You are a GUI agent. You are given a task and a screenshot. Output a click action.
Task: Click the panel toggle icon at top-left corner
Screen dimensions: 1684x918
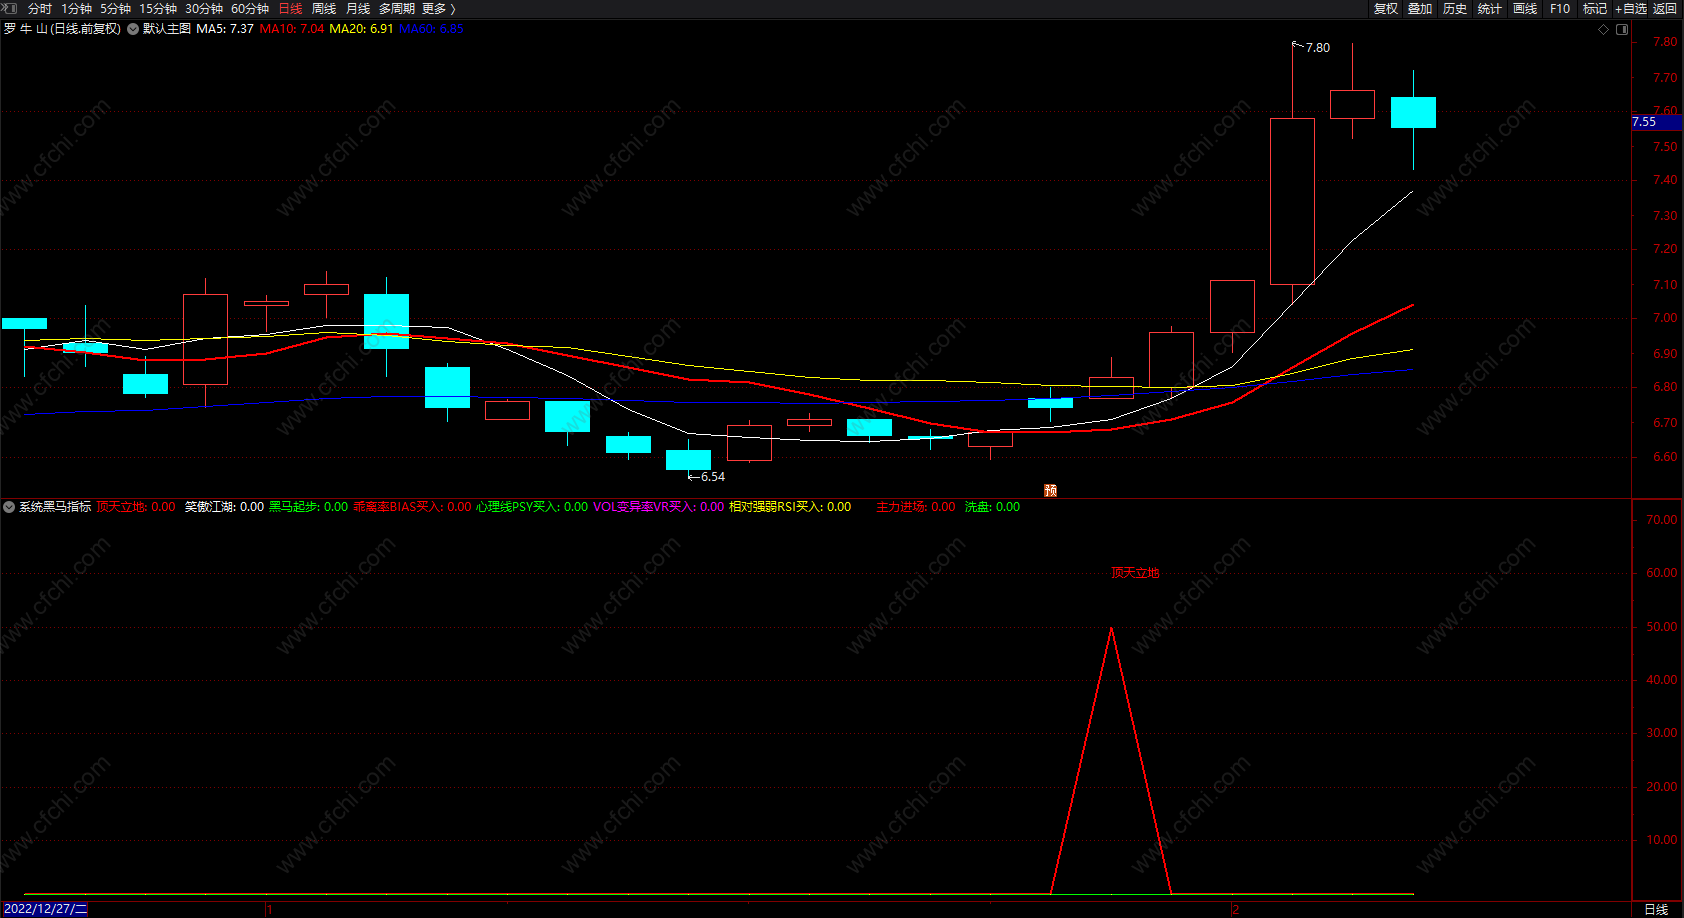(x=10, y=8)
